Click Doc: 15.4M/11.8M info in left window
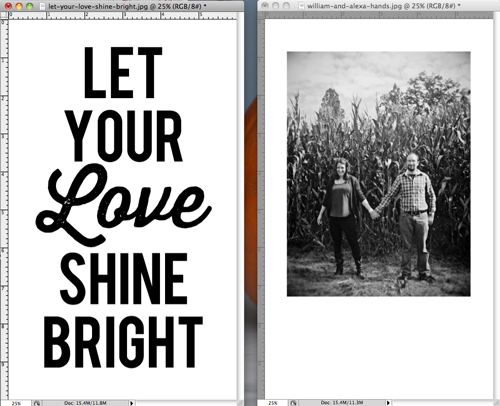The height and width of the screenshot is (406, 500). (85, 403)
